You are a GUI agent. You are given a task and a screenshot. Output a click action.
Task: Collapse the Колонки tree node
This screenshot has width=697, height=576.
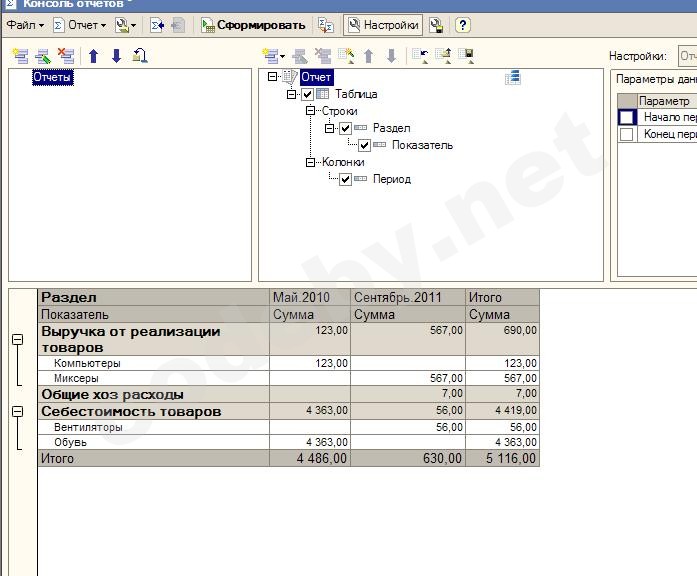(310, 162)
